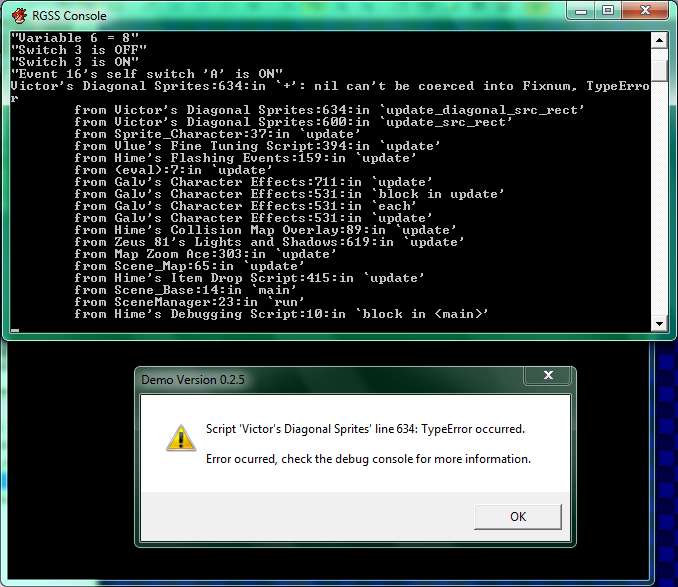This screenshot has height=587, width=678.
Task: Close the Demo Version 0.2.5 error dialog
Action: [548, 375]
